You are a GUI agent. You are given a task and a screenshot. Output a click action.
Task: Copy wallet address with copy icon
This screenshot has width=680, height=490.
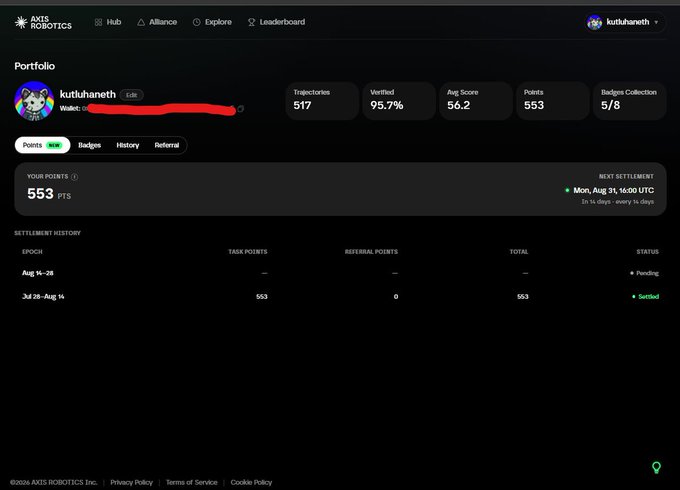tap(241, 108)
